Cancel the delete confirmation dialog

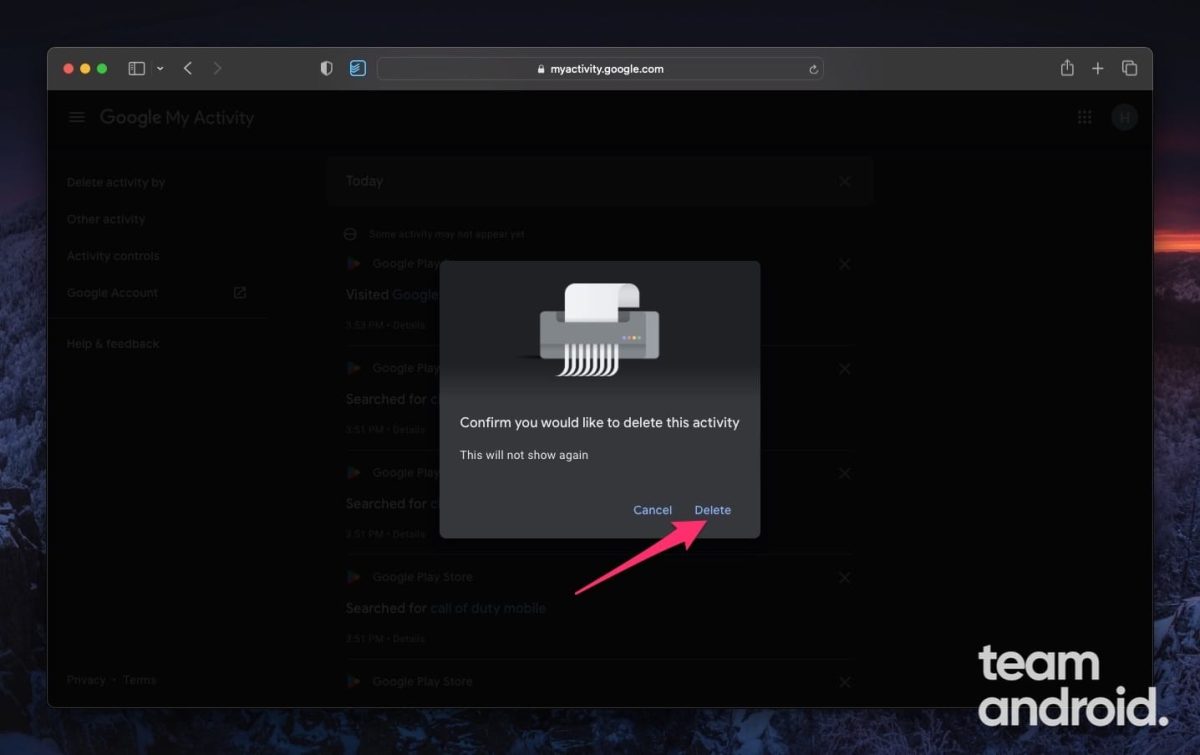[x=652, y=510]
